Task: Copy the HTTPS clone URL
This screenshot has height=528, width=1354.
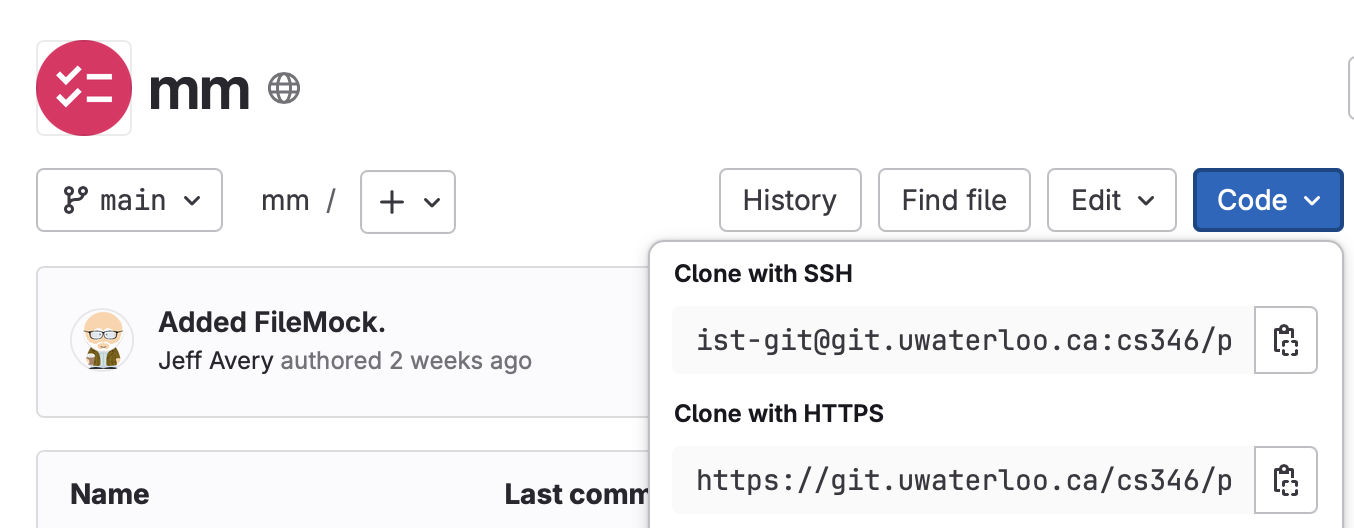Action: (1285, 480)
